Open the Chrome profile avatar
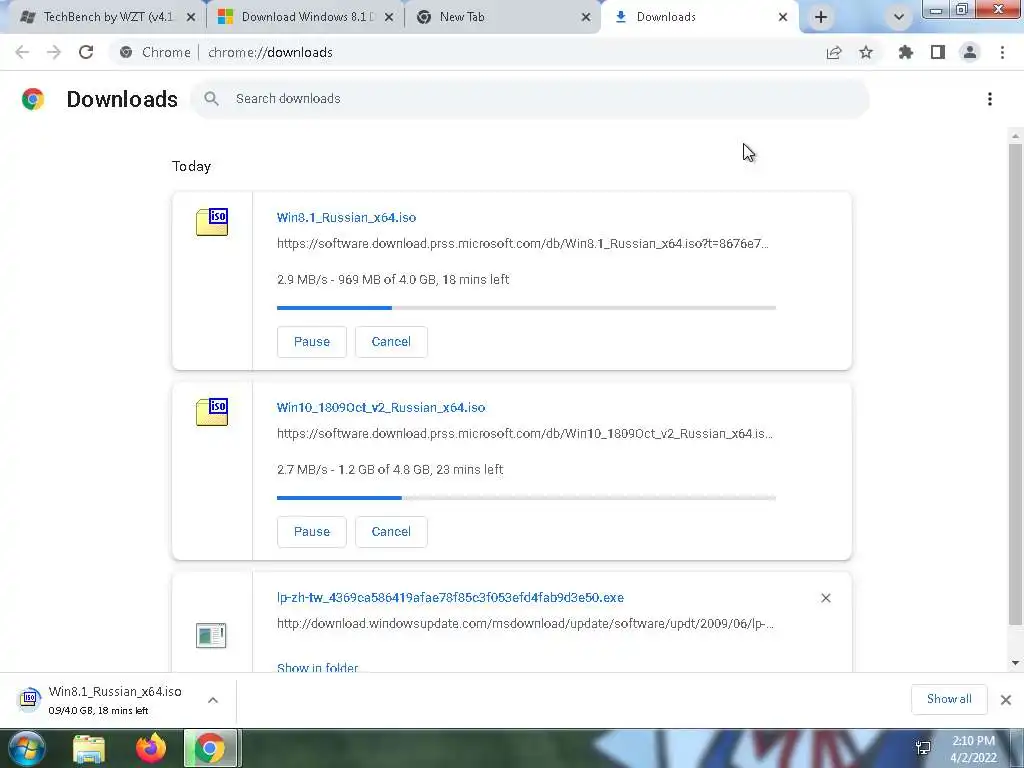1024x768 pixels. tap(970, 52)
